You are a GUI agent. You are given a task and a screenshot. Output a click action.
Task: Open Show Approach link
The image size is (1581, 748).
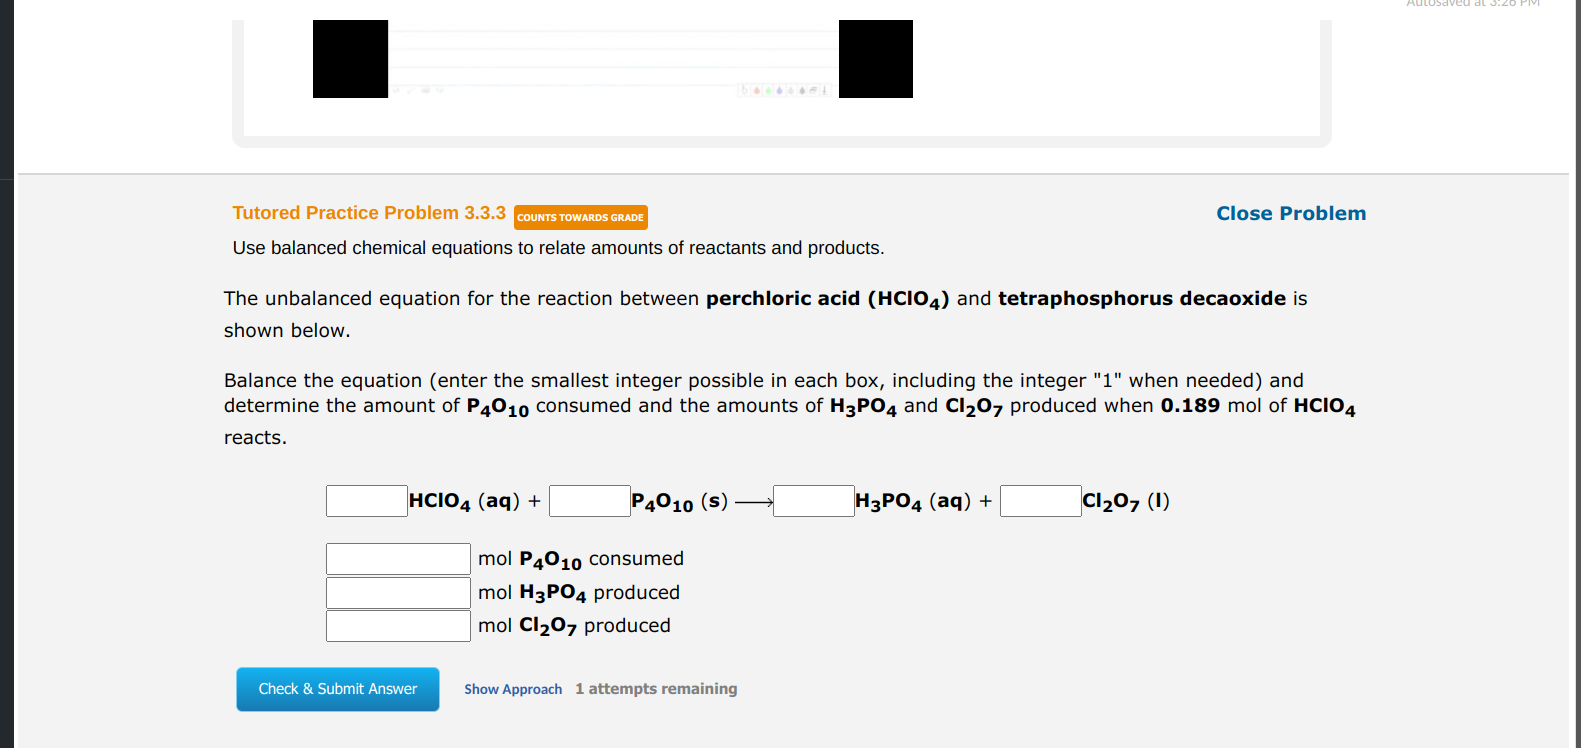(512, 689)
